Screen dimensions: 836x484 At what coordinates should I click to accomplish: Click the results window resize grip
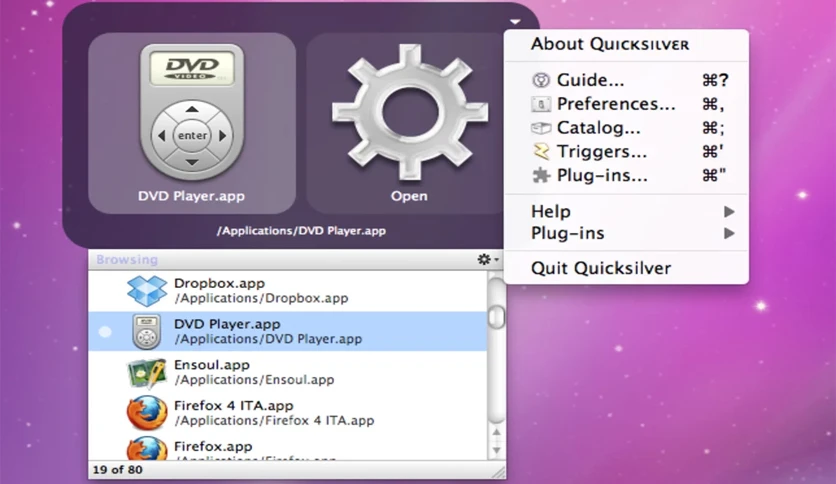[499, 472]
